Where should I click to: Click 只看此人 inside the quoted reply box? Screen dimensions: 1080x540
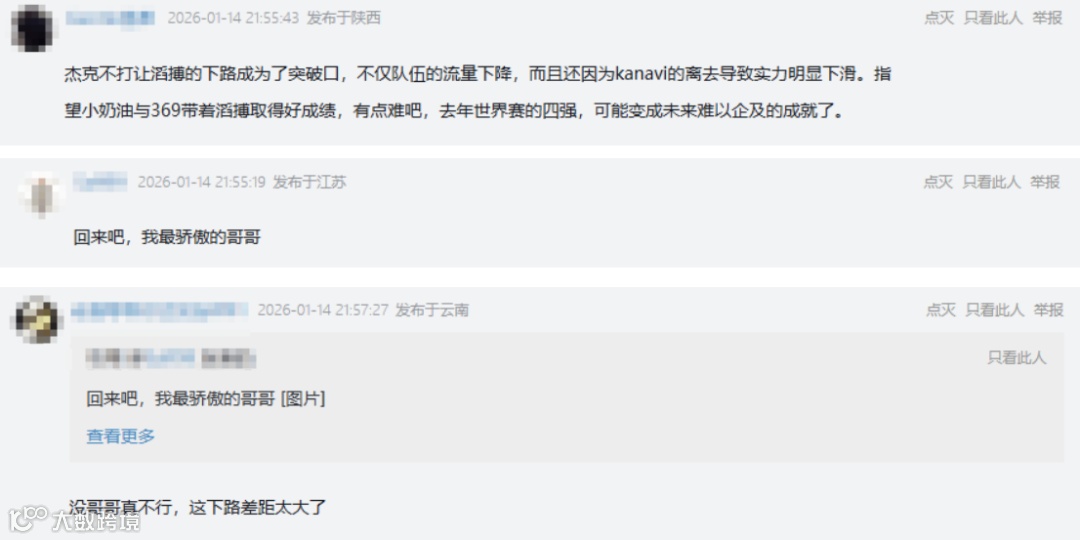(1017, 357)
